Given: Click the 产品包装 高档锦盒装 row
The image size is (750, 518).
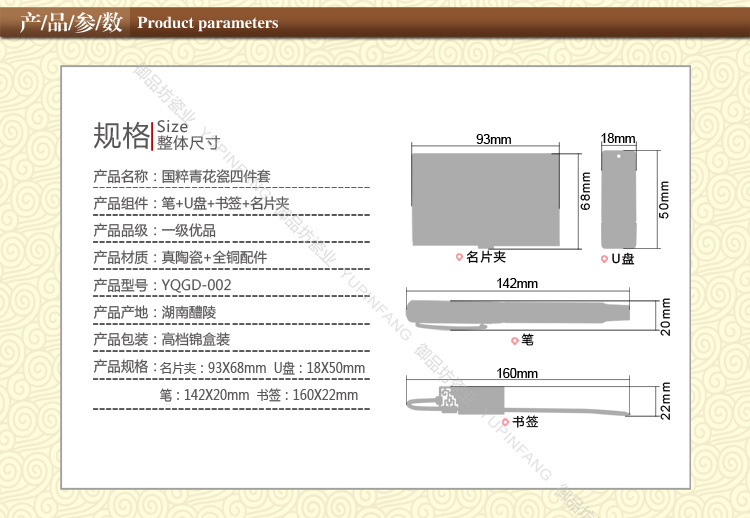Looking at the screenshot, I should [162, 339].
